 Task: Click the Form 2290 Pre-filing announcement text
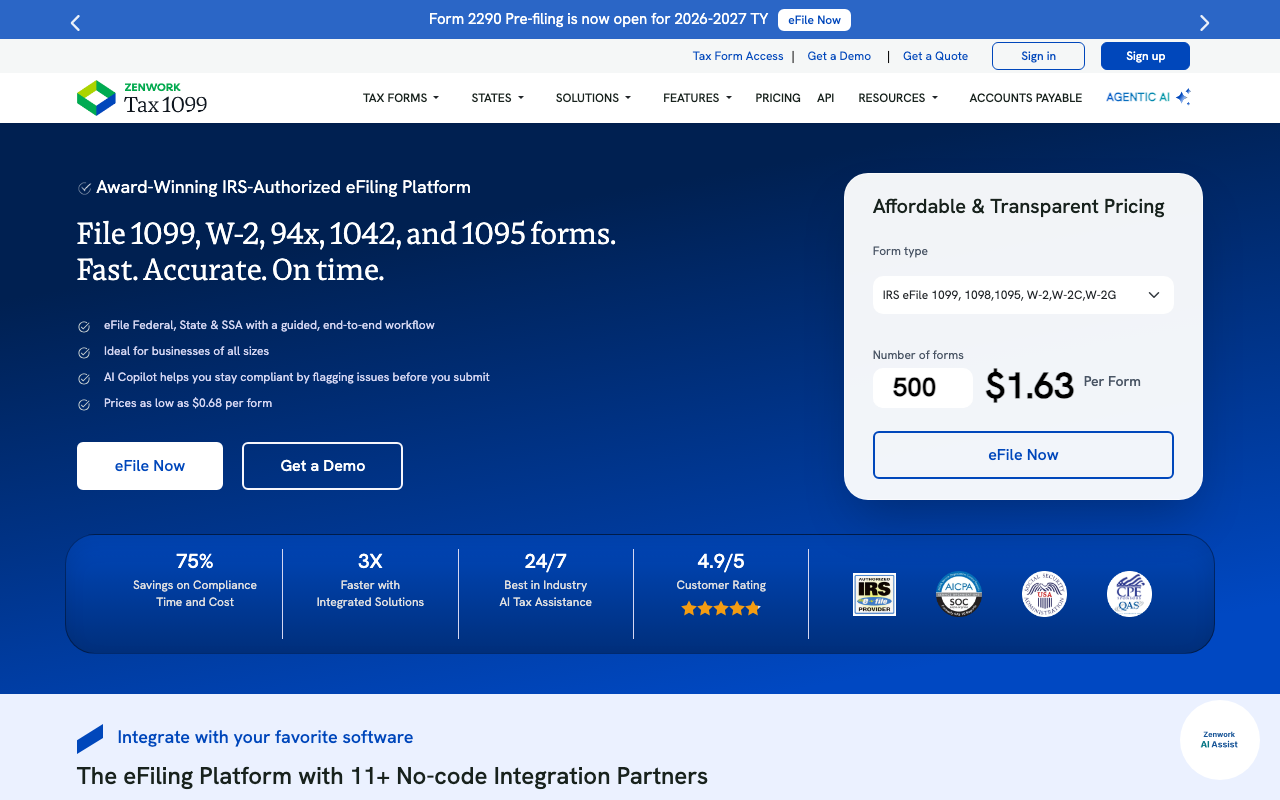598,19
